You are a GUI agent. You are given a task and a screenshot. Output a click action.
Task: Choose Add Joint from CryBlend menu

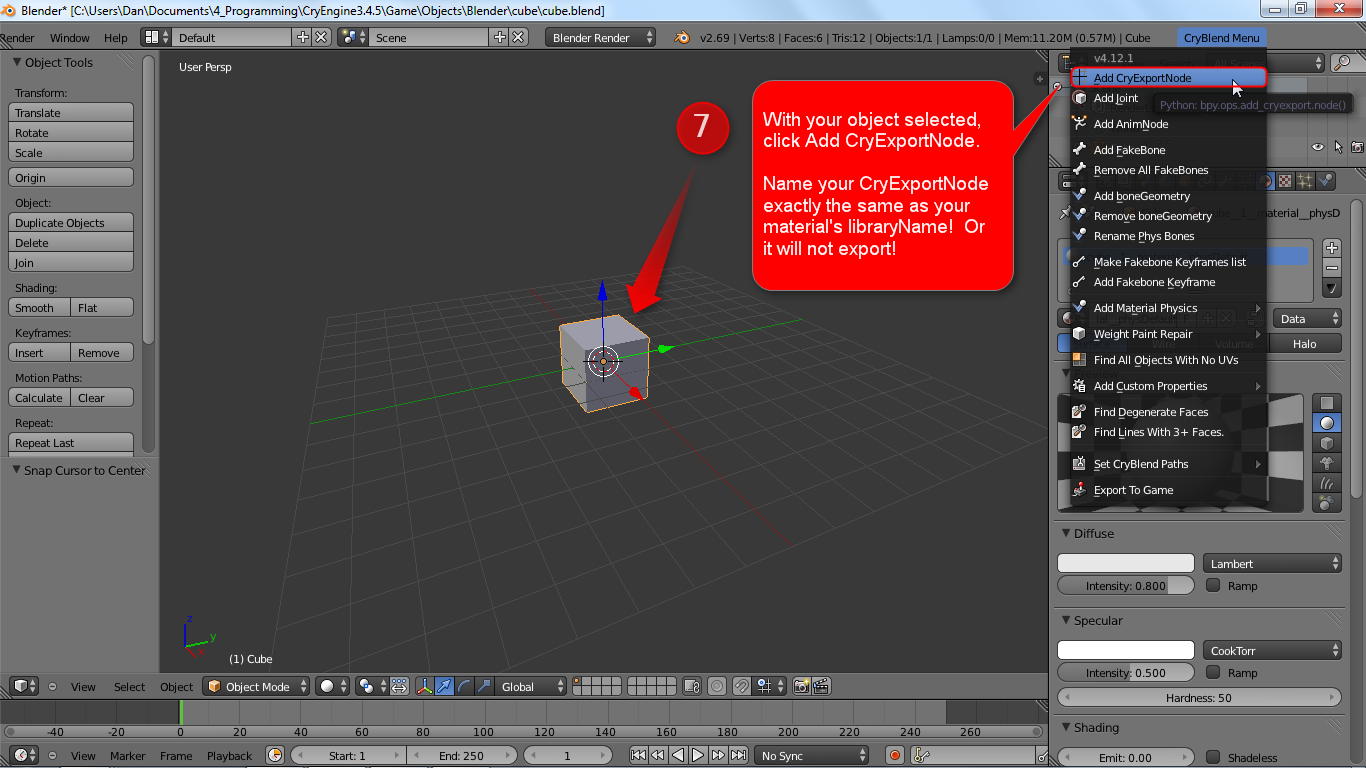point(1168,98)
